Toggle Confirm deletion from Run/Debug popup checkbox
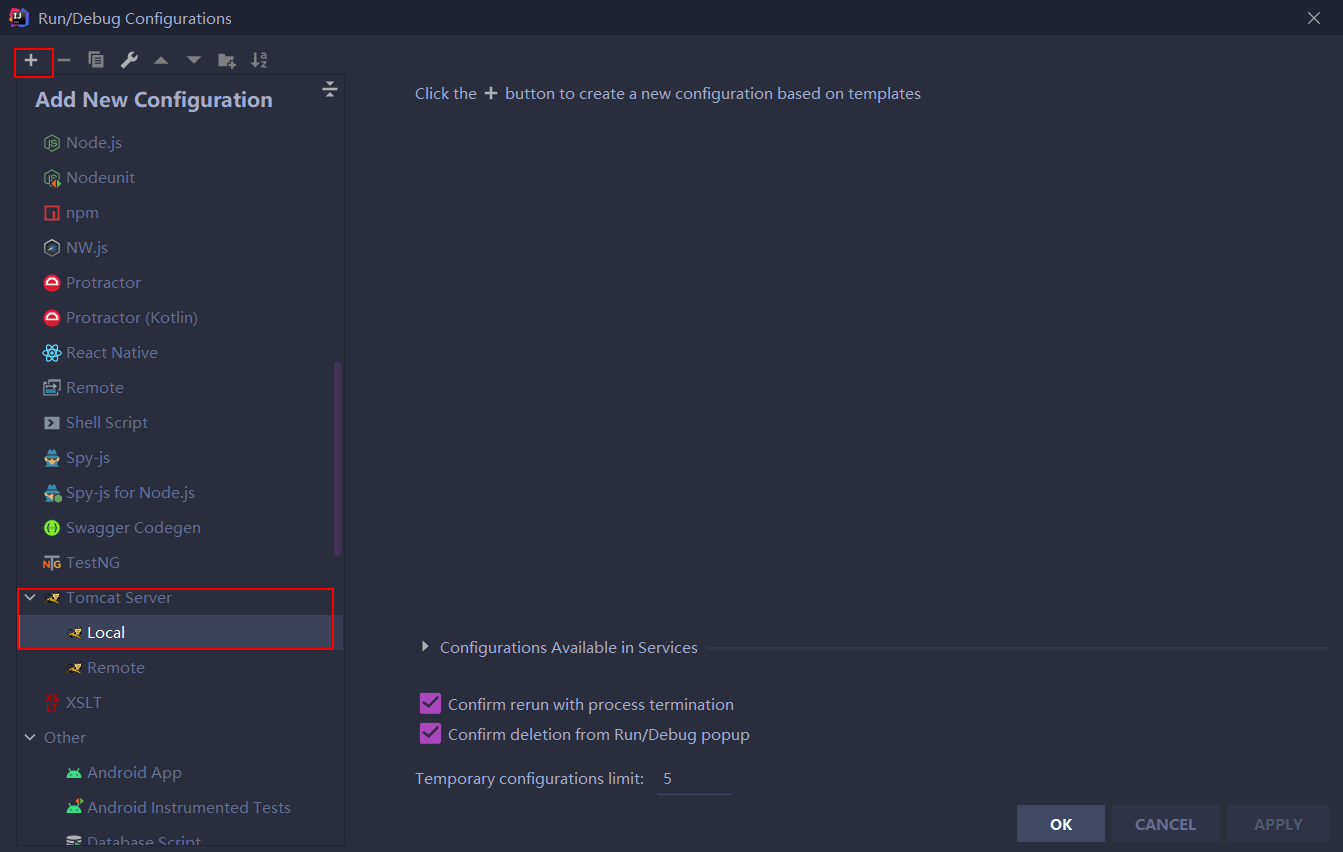The width and height of the screenshot is (1343, 852). click(x=430, y=734)
